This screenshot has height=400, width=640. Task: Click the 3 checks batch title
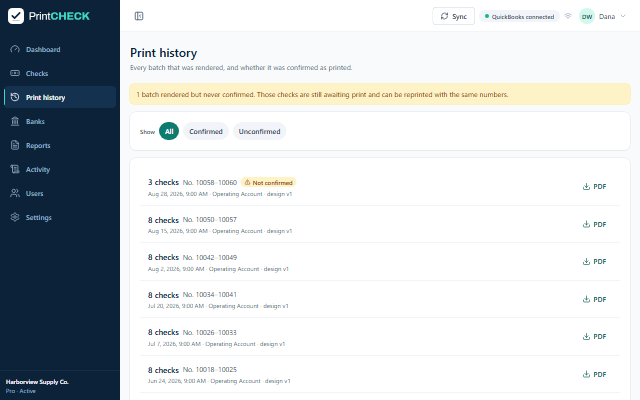(x=163, y=182)
